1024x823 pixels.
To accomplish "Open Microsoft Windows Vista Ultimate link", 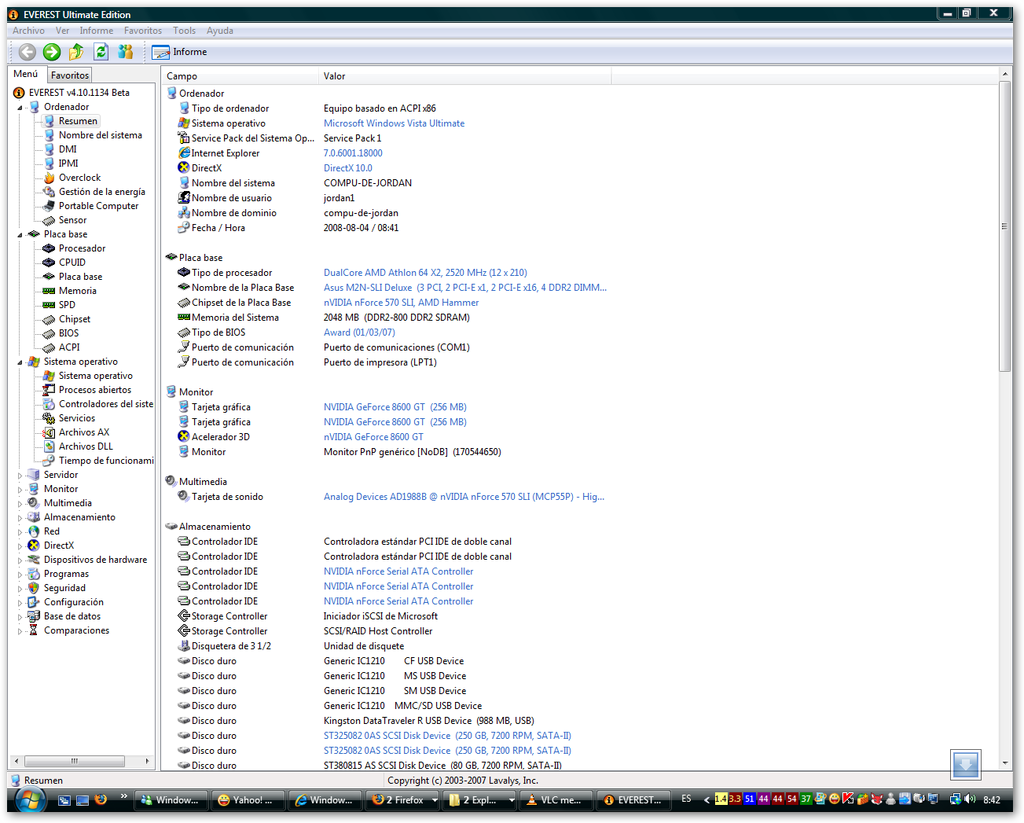I will pos(394,123).
